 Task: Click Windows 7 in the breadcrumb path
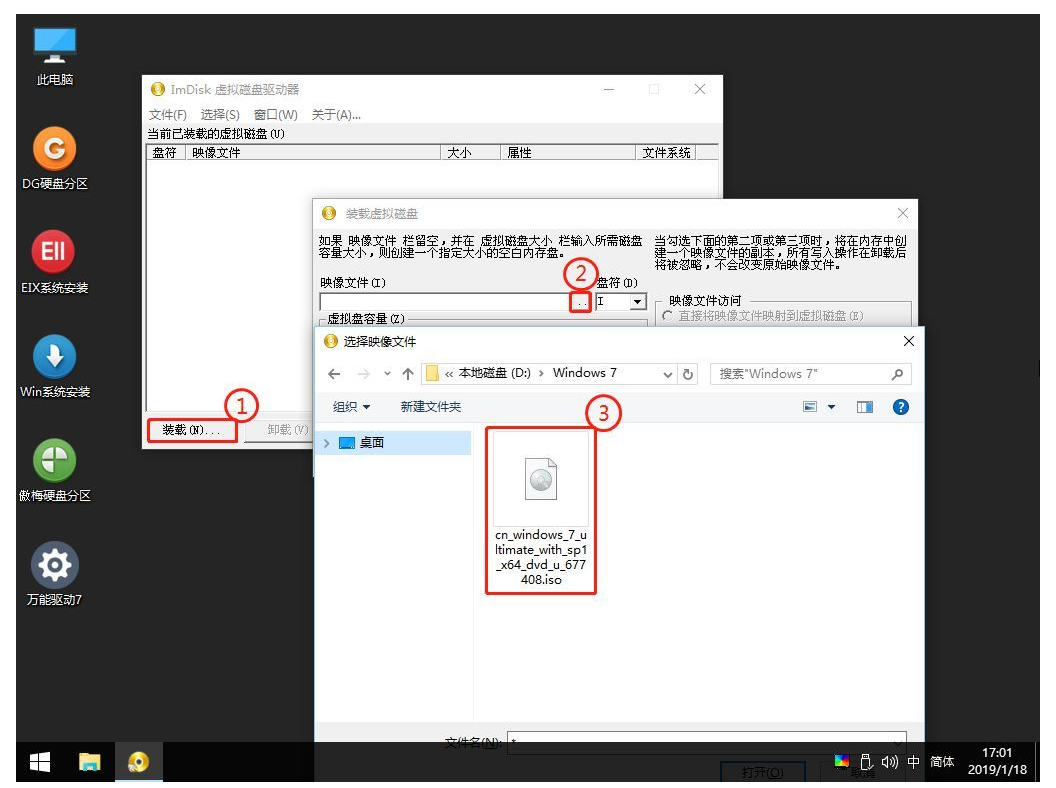pyautogui.click(x=585, y=373)
